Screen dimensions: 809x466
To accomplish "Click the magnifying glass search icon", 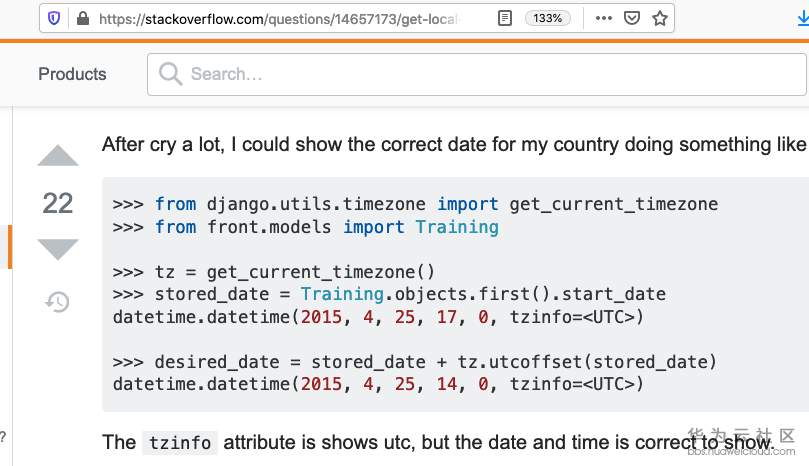I will tap(170, 74).
